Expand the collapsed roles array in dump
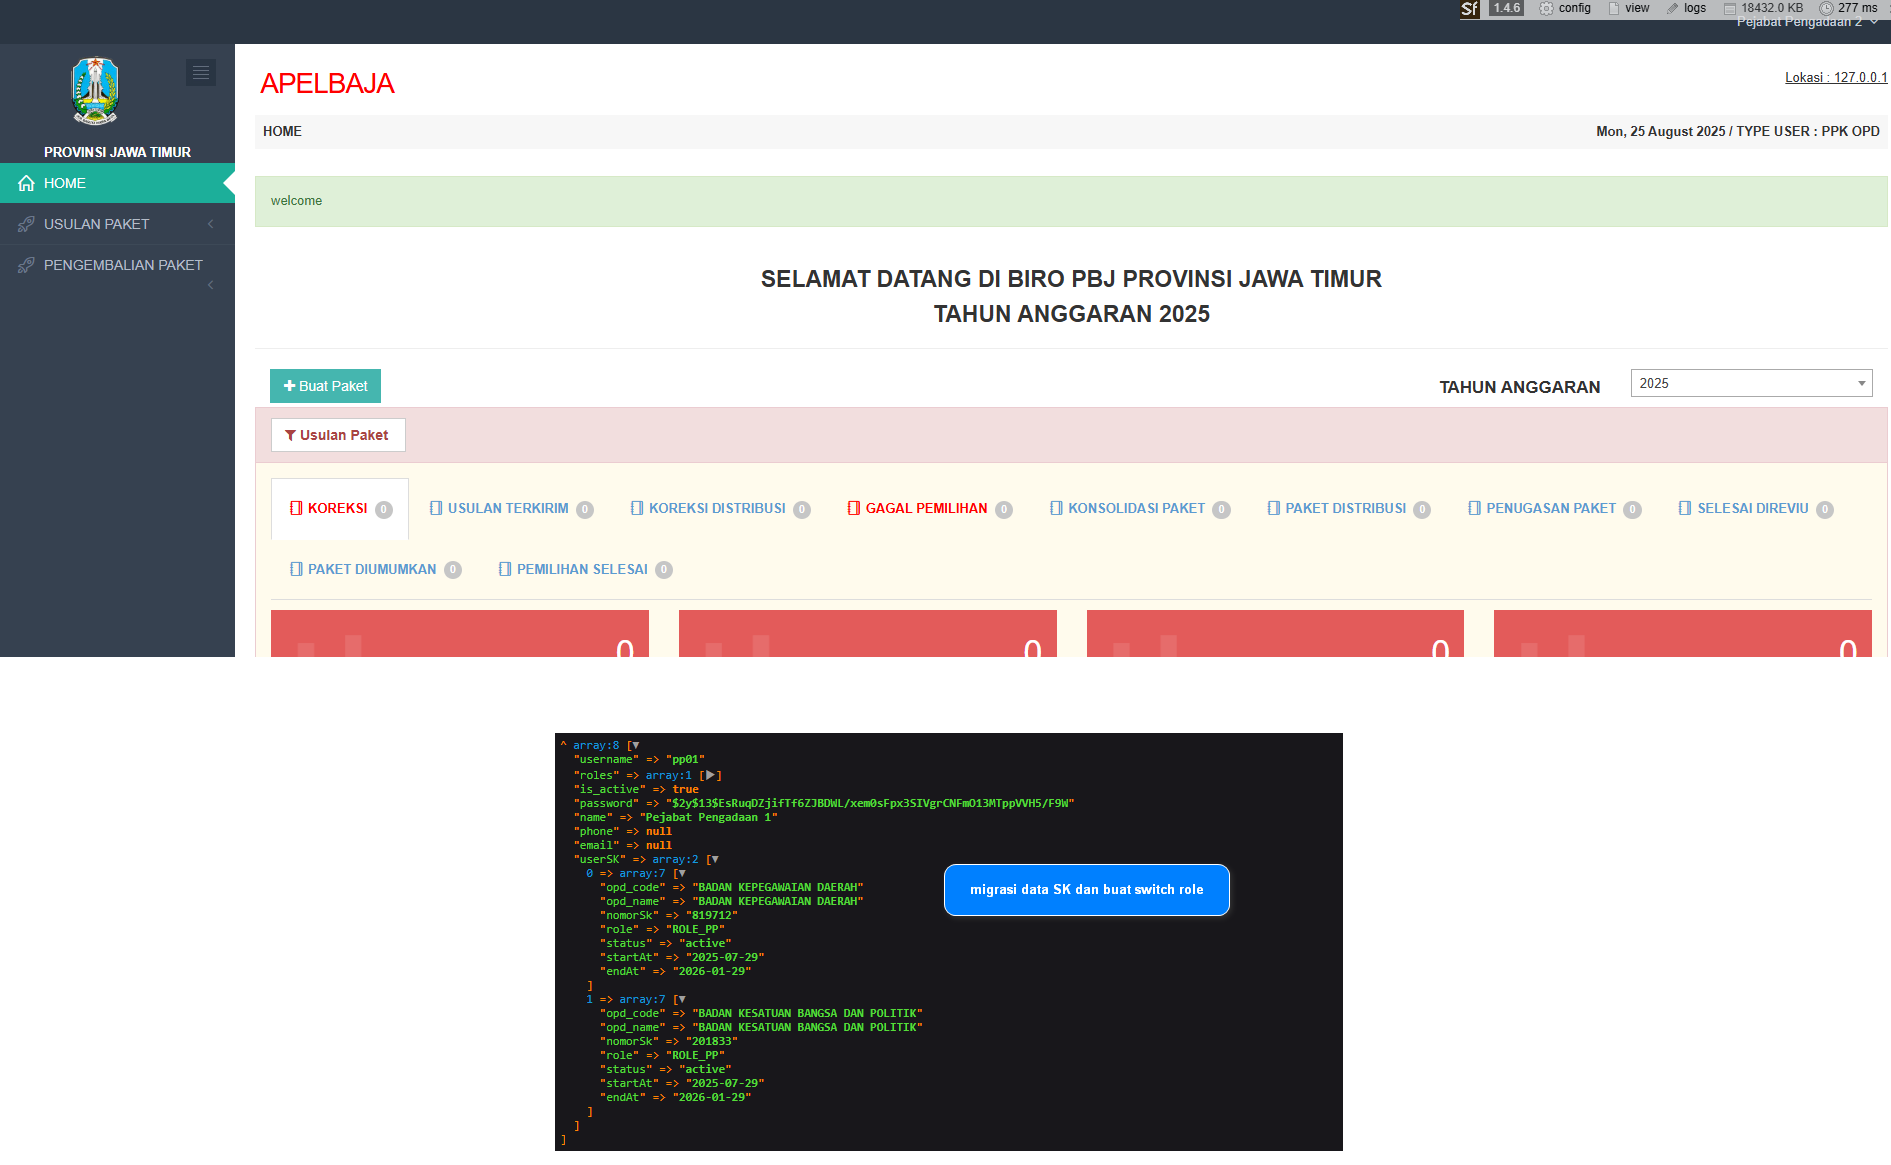Screen dimensions: 1891x1165 pyautogui.click(x=710, y=775)
